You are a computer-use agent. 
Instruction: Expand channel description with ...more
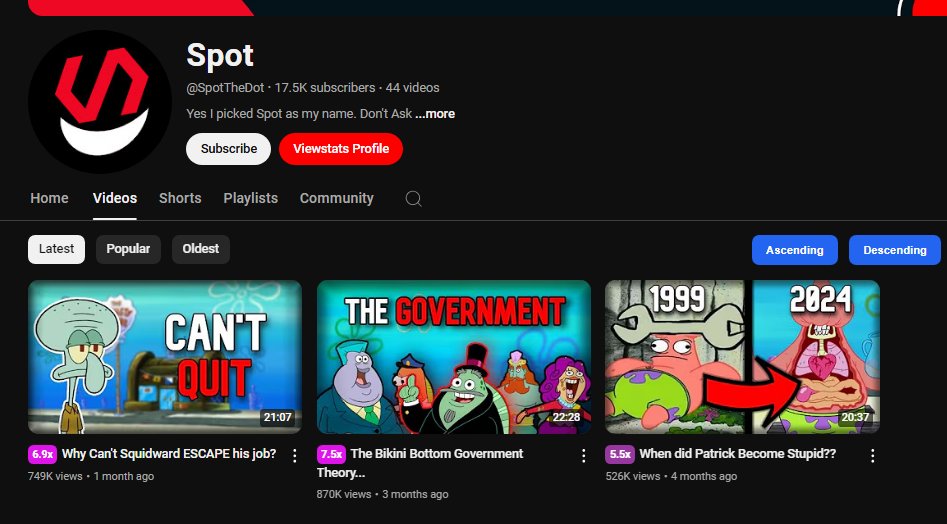[x=435, y=113]
